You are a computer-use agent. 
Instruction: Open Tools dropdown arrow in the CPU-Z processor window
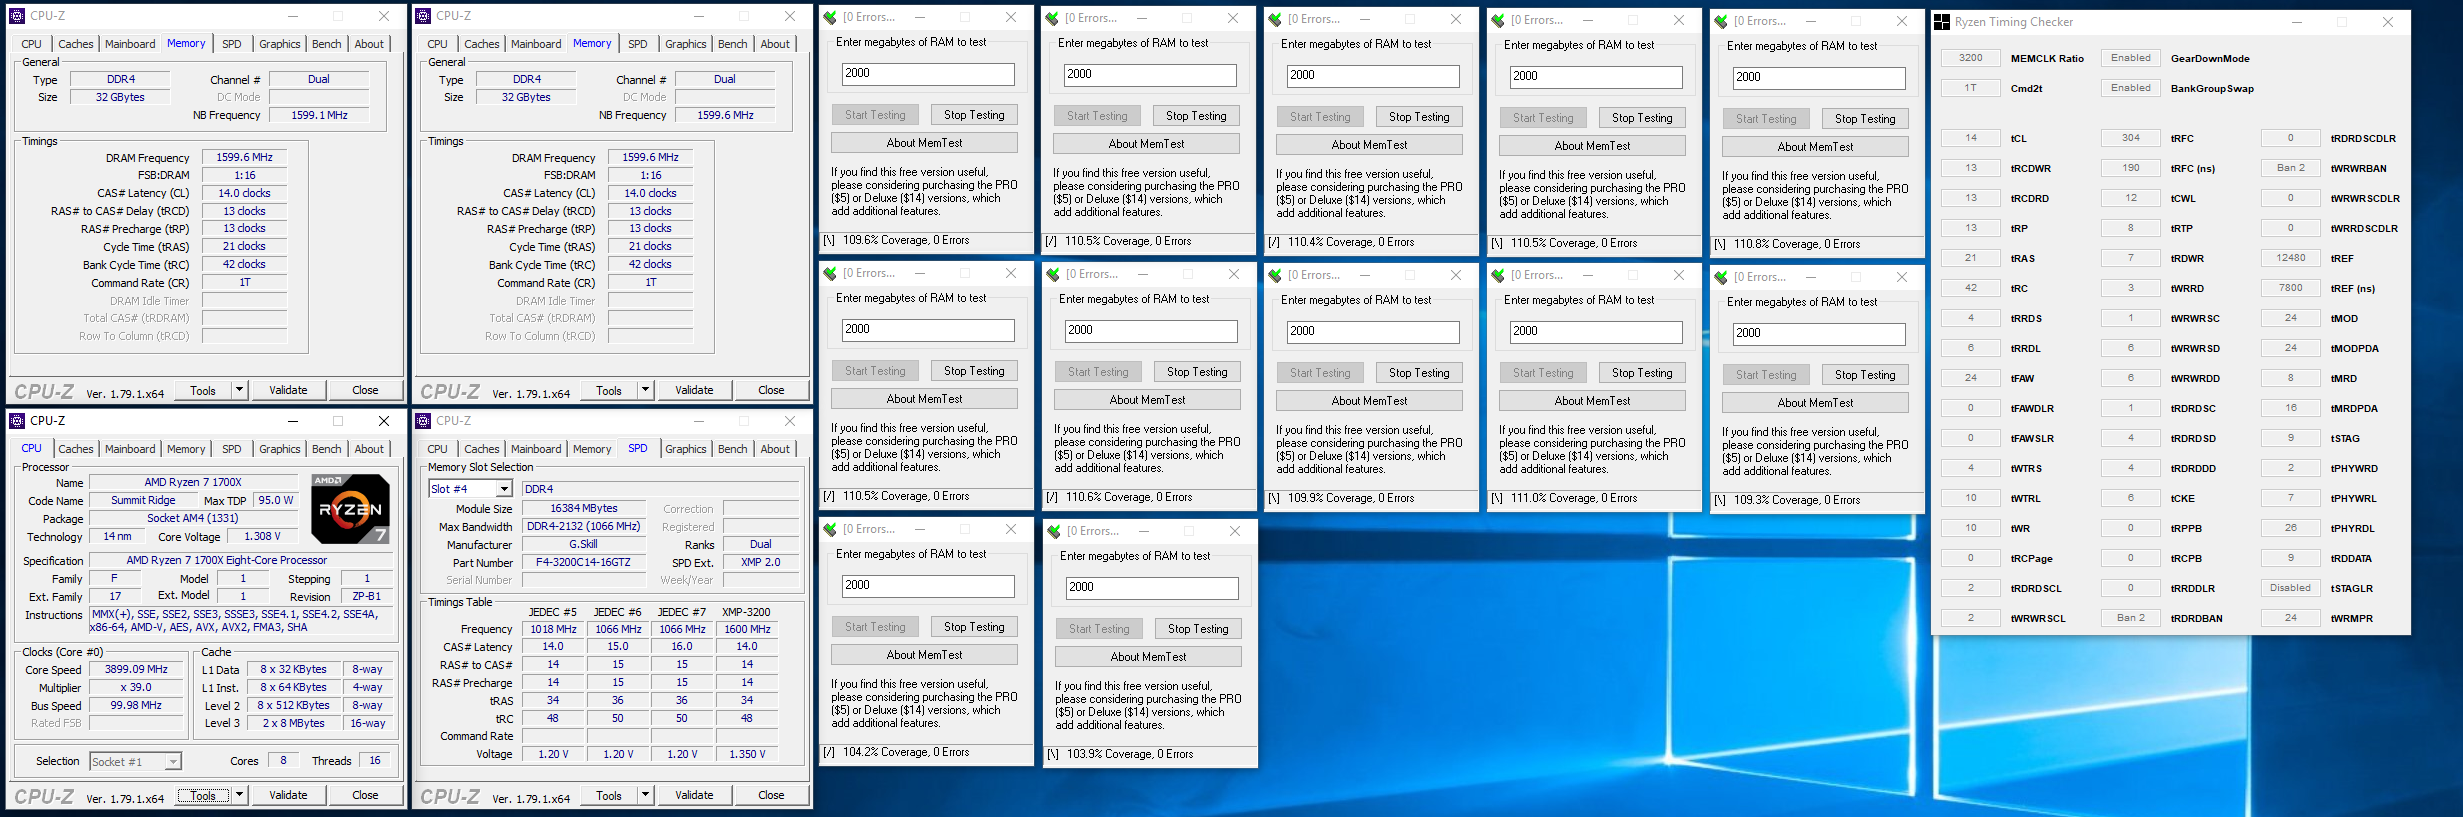point(240,795)
